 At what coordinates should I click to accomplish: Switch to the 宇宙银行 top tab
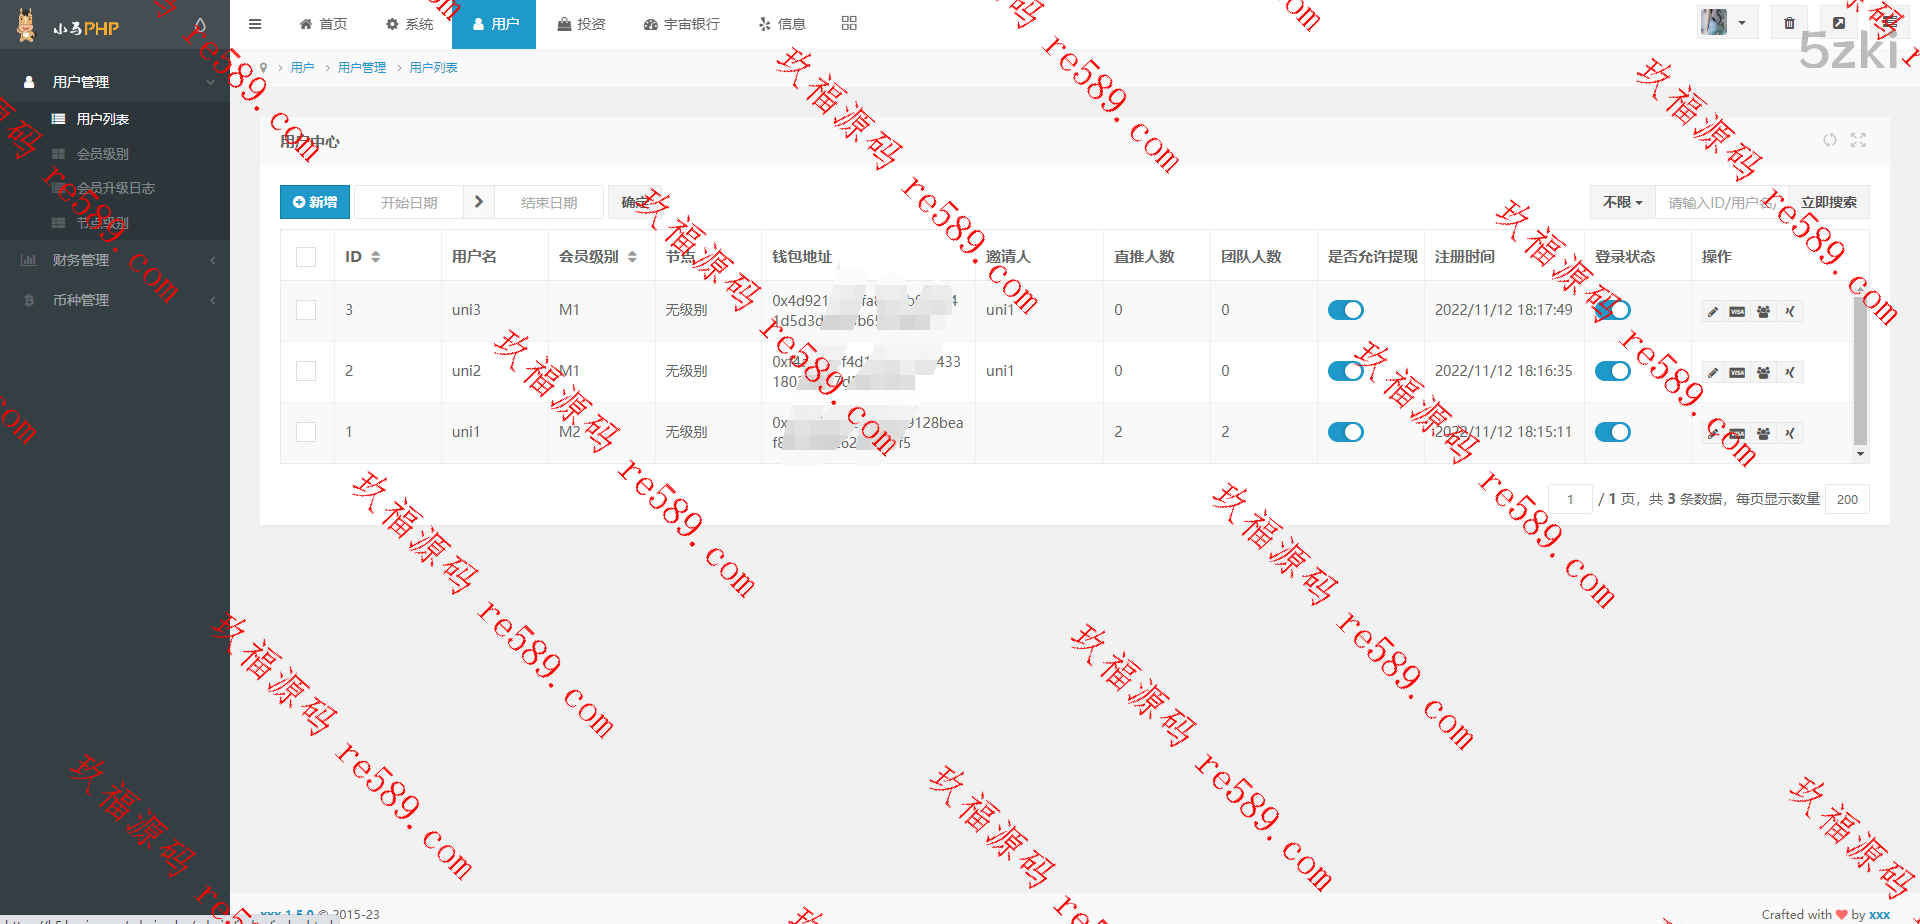coord(681,24)
